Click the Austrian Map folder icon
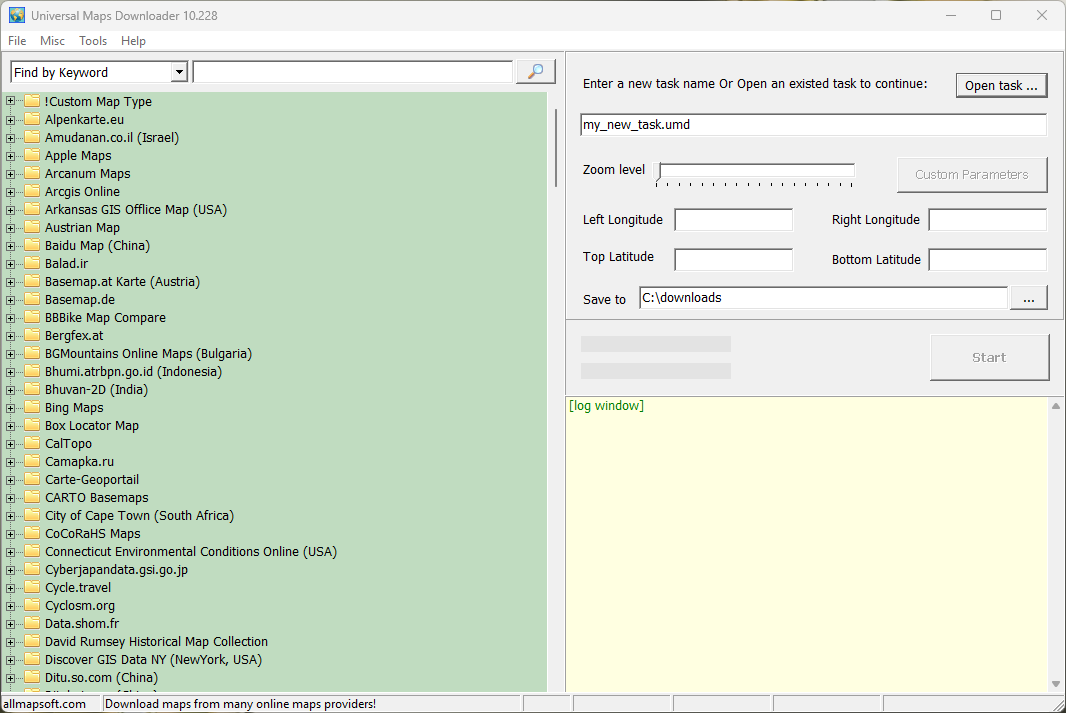The width and height of the screenshot is (1066, 713). click(32, 227)
